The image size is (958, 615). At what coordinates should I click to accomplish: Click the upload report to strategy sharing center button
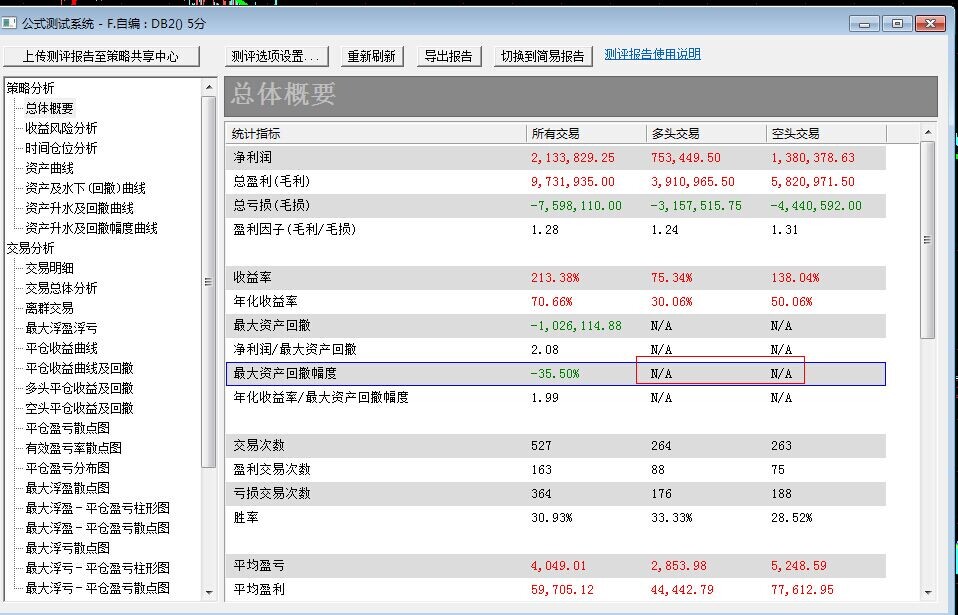[101, 56]
